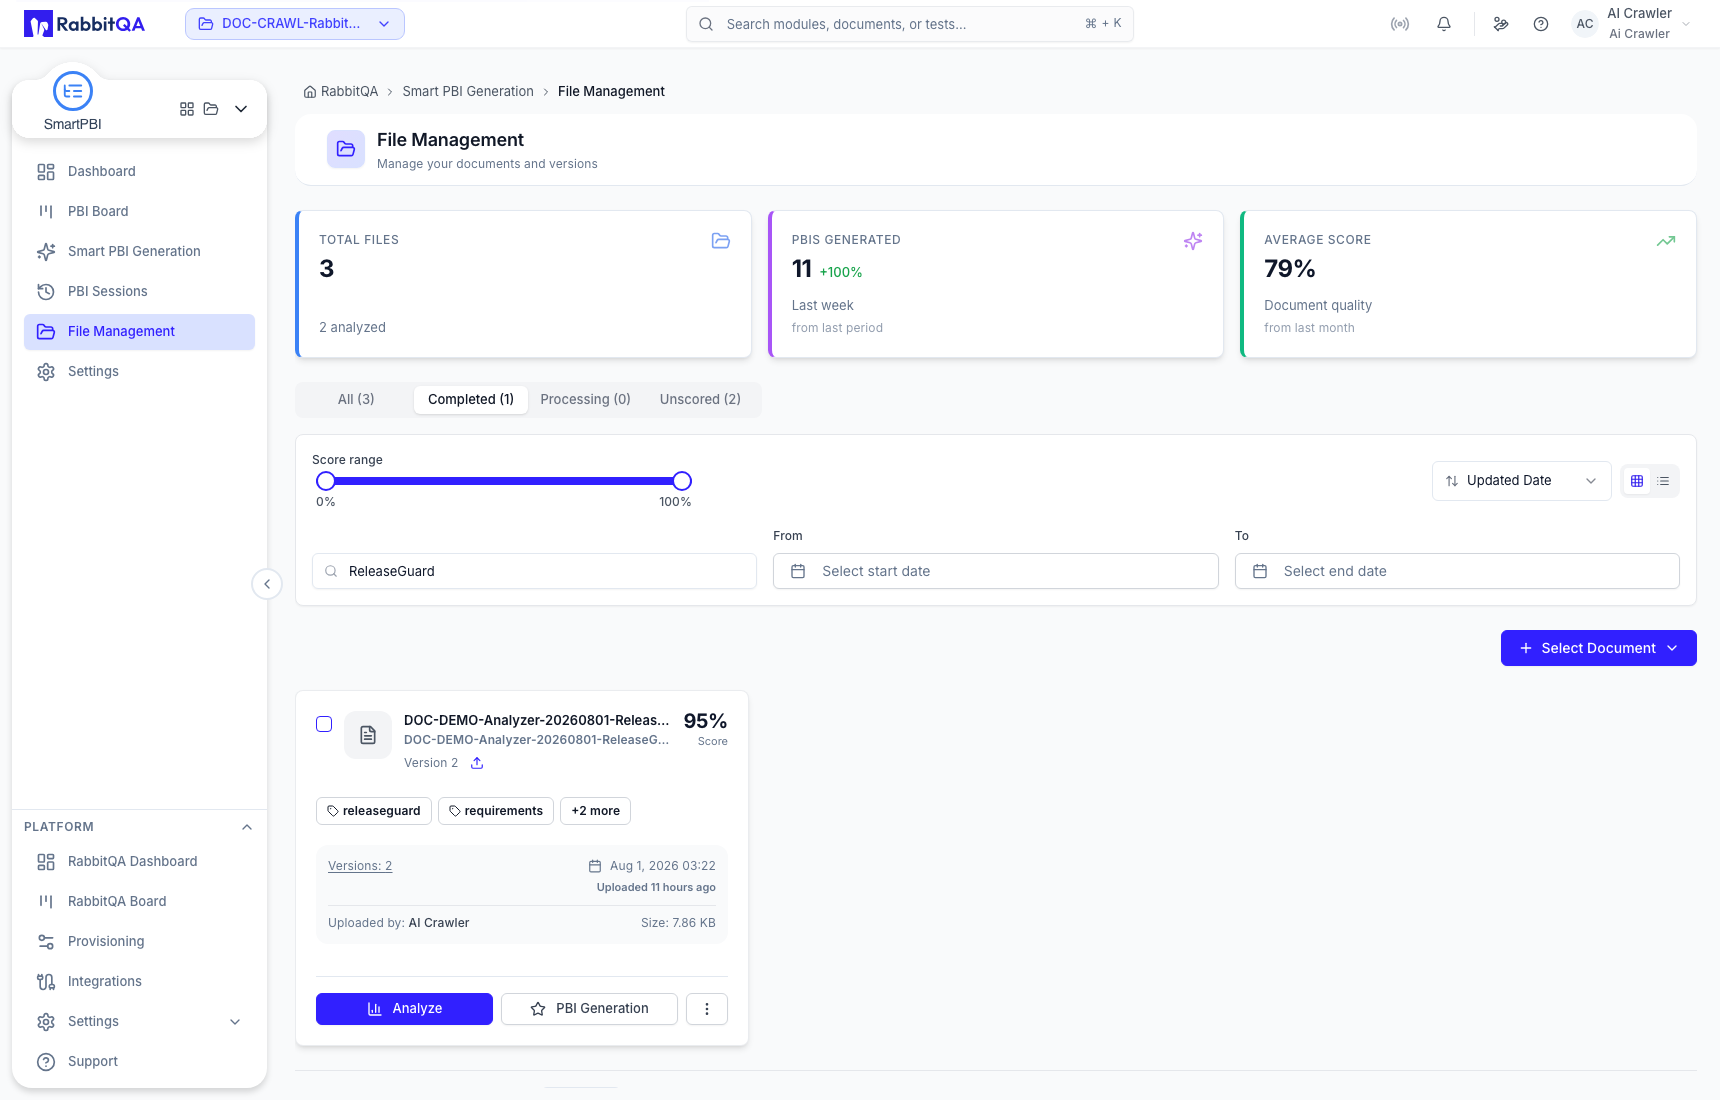The height and width of the screenshot is (1100, 1720).
Task: Open the broadcast signal icon in top bar
Action: click(1400, 24)
